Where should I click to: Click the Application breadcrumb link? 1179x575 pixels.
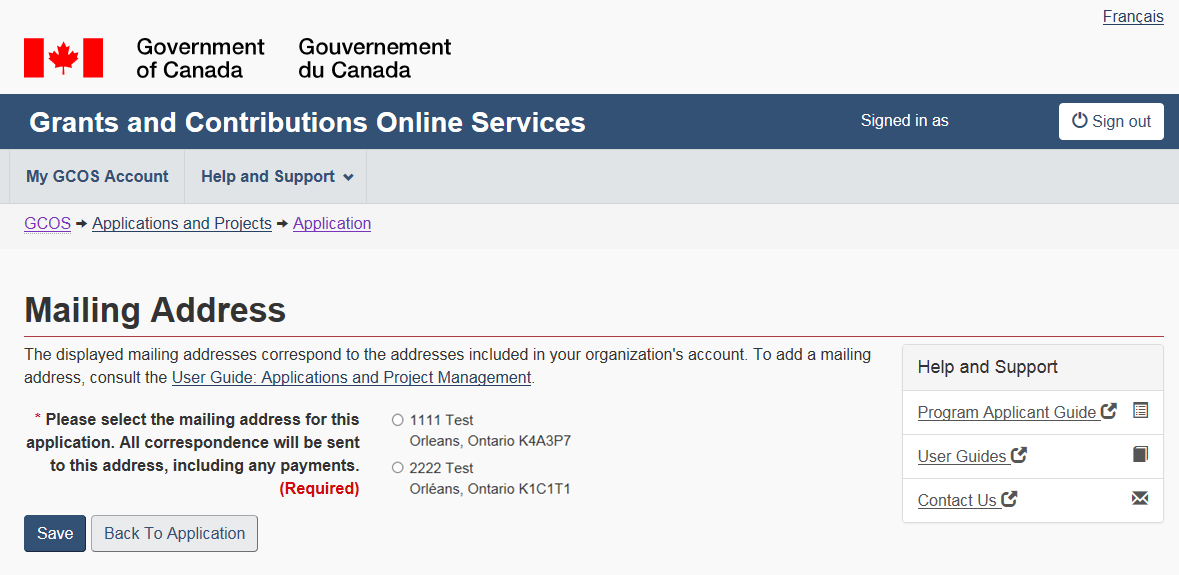pos(332,223)
